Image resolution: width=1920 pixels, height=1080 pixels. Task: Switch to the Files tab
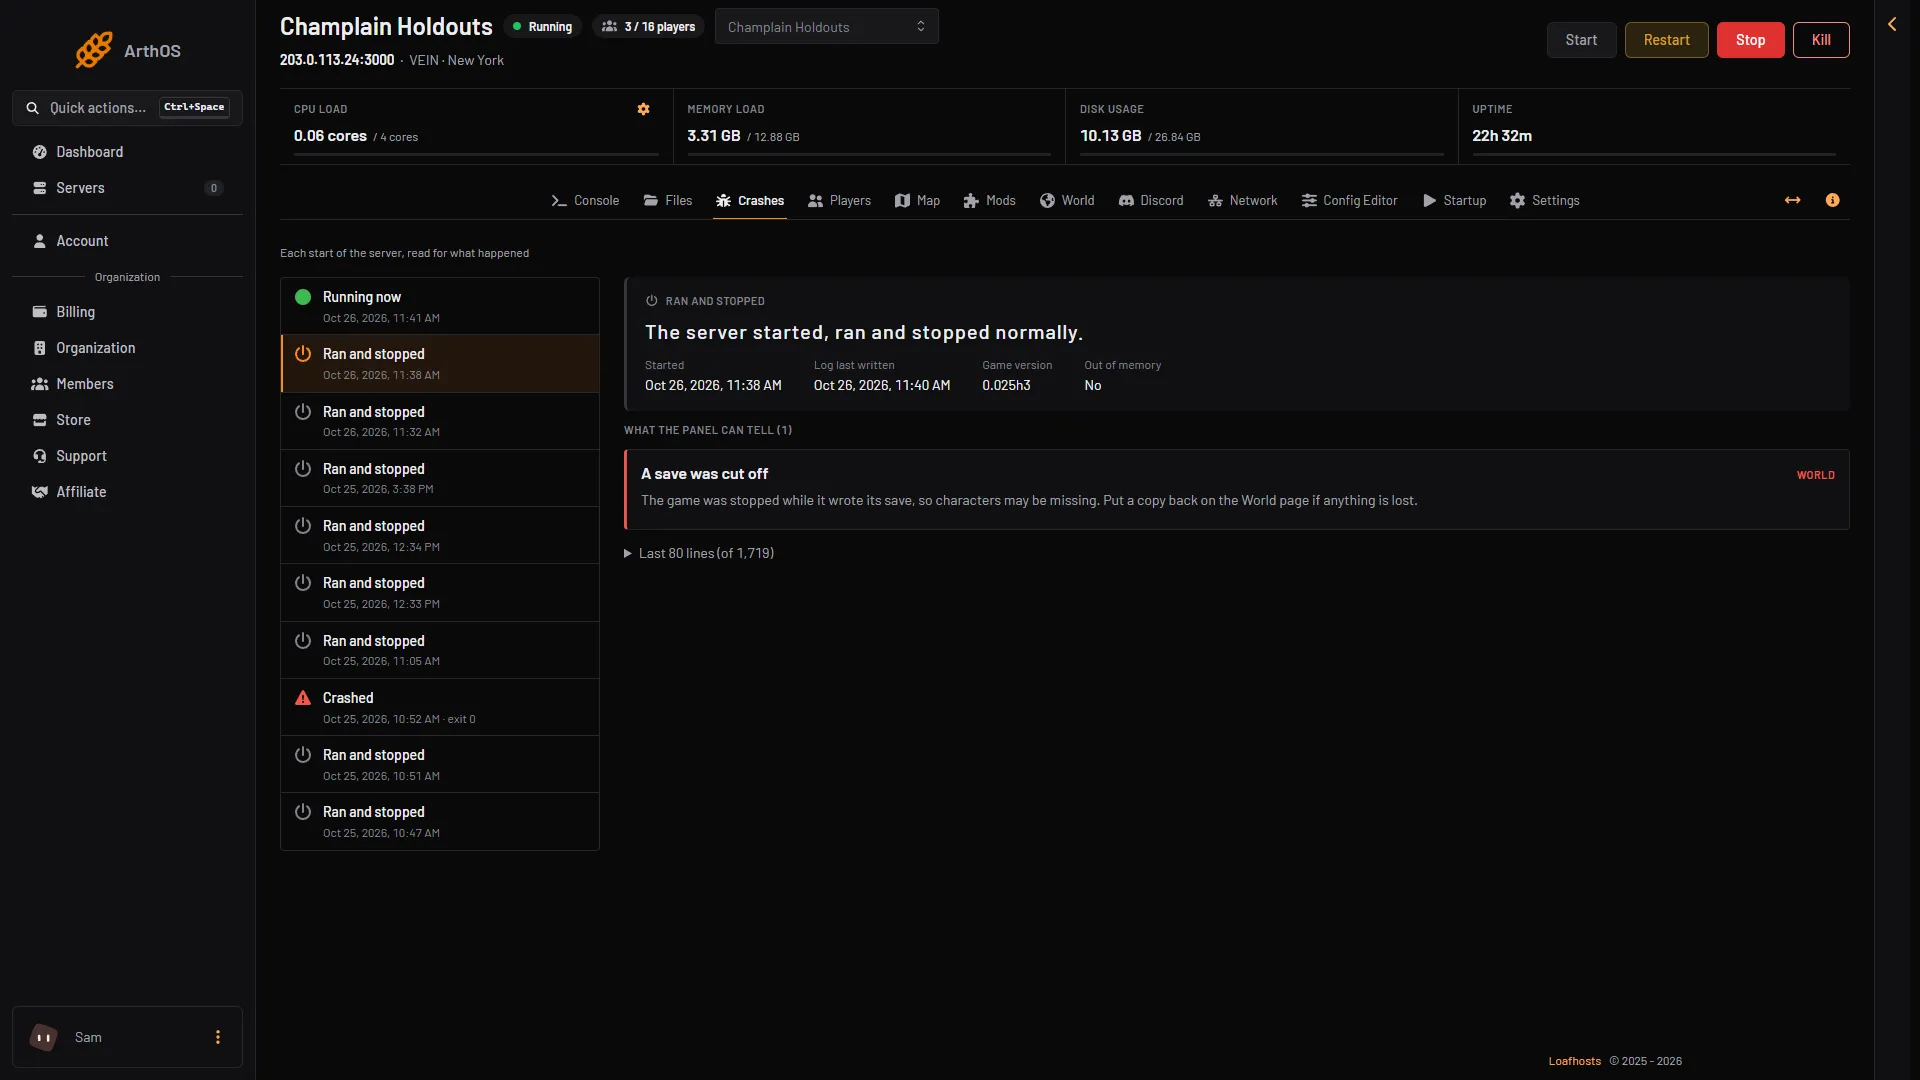[x=668, y=201]
